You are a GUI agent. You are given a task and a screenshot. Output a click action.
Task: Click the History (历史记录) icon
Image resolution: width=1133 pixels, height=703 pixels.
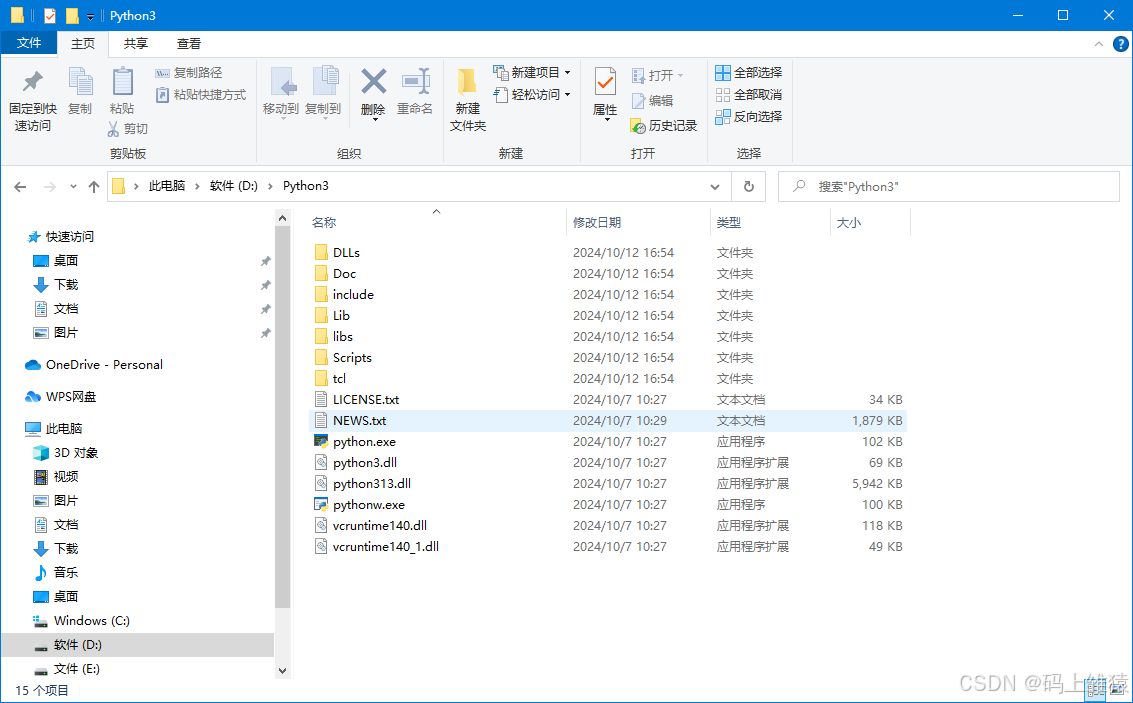coord(637,126)
